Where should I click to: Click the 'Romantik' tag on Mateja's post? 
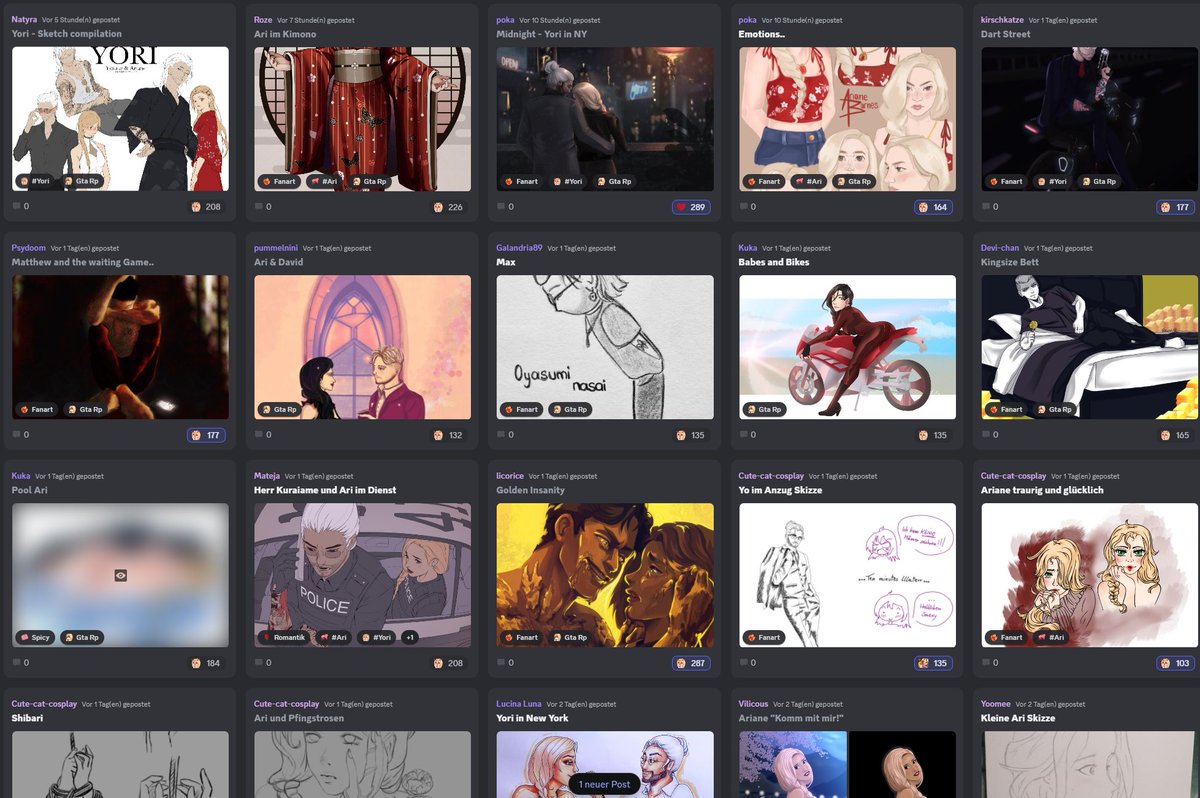(x=284, y=637)
